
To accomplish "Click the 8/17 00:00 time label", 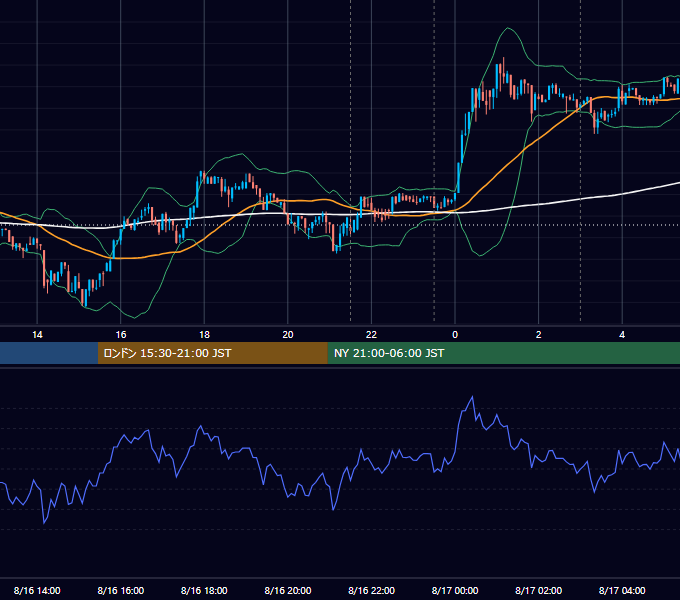I will 455,590.
